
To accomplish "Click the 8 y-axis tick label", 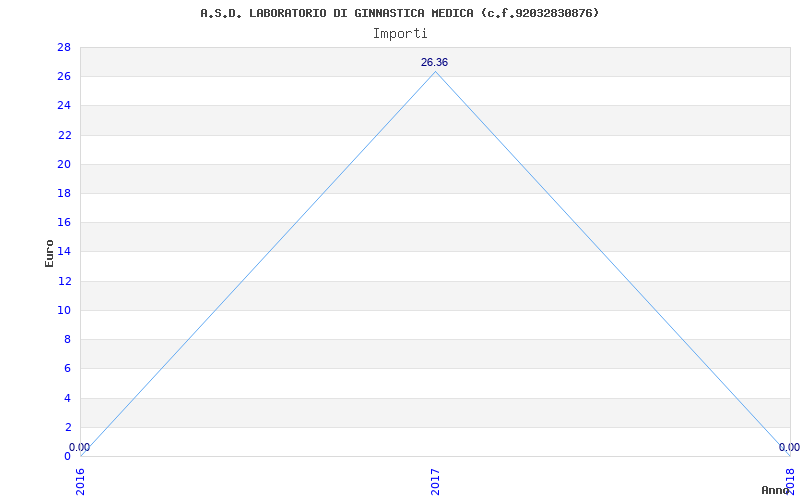I will [x=67, y=339].
